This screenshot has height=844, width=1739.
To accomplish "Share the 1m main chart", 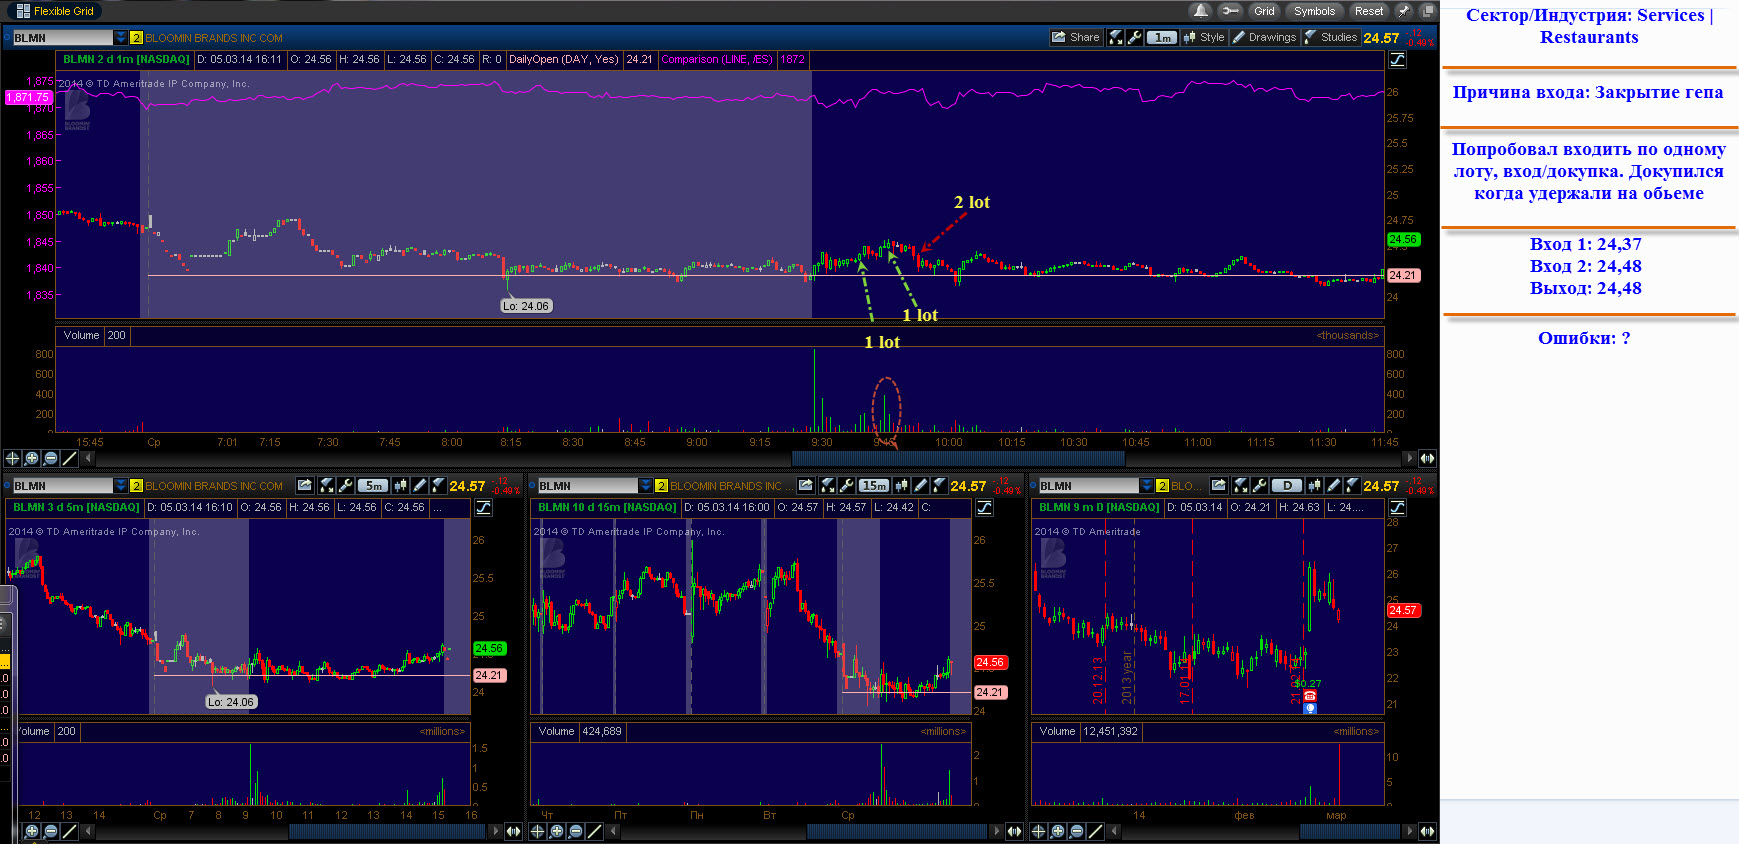I will coord(1075,37).
